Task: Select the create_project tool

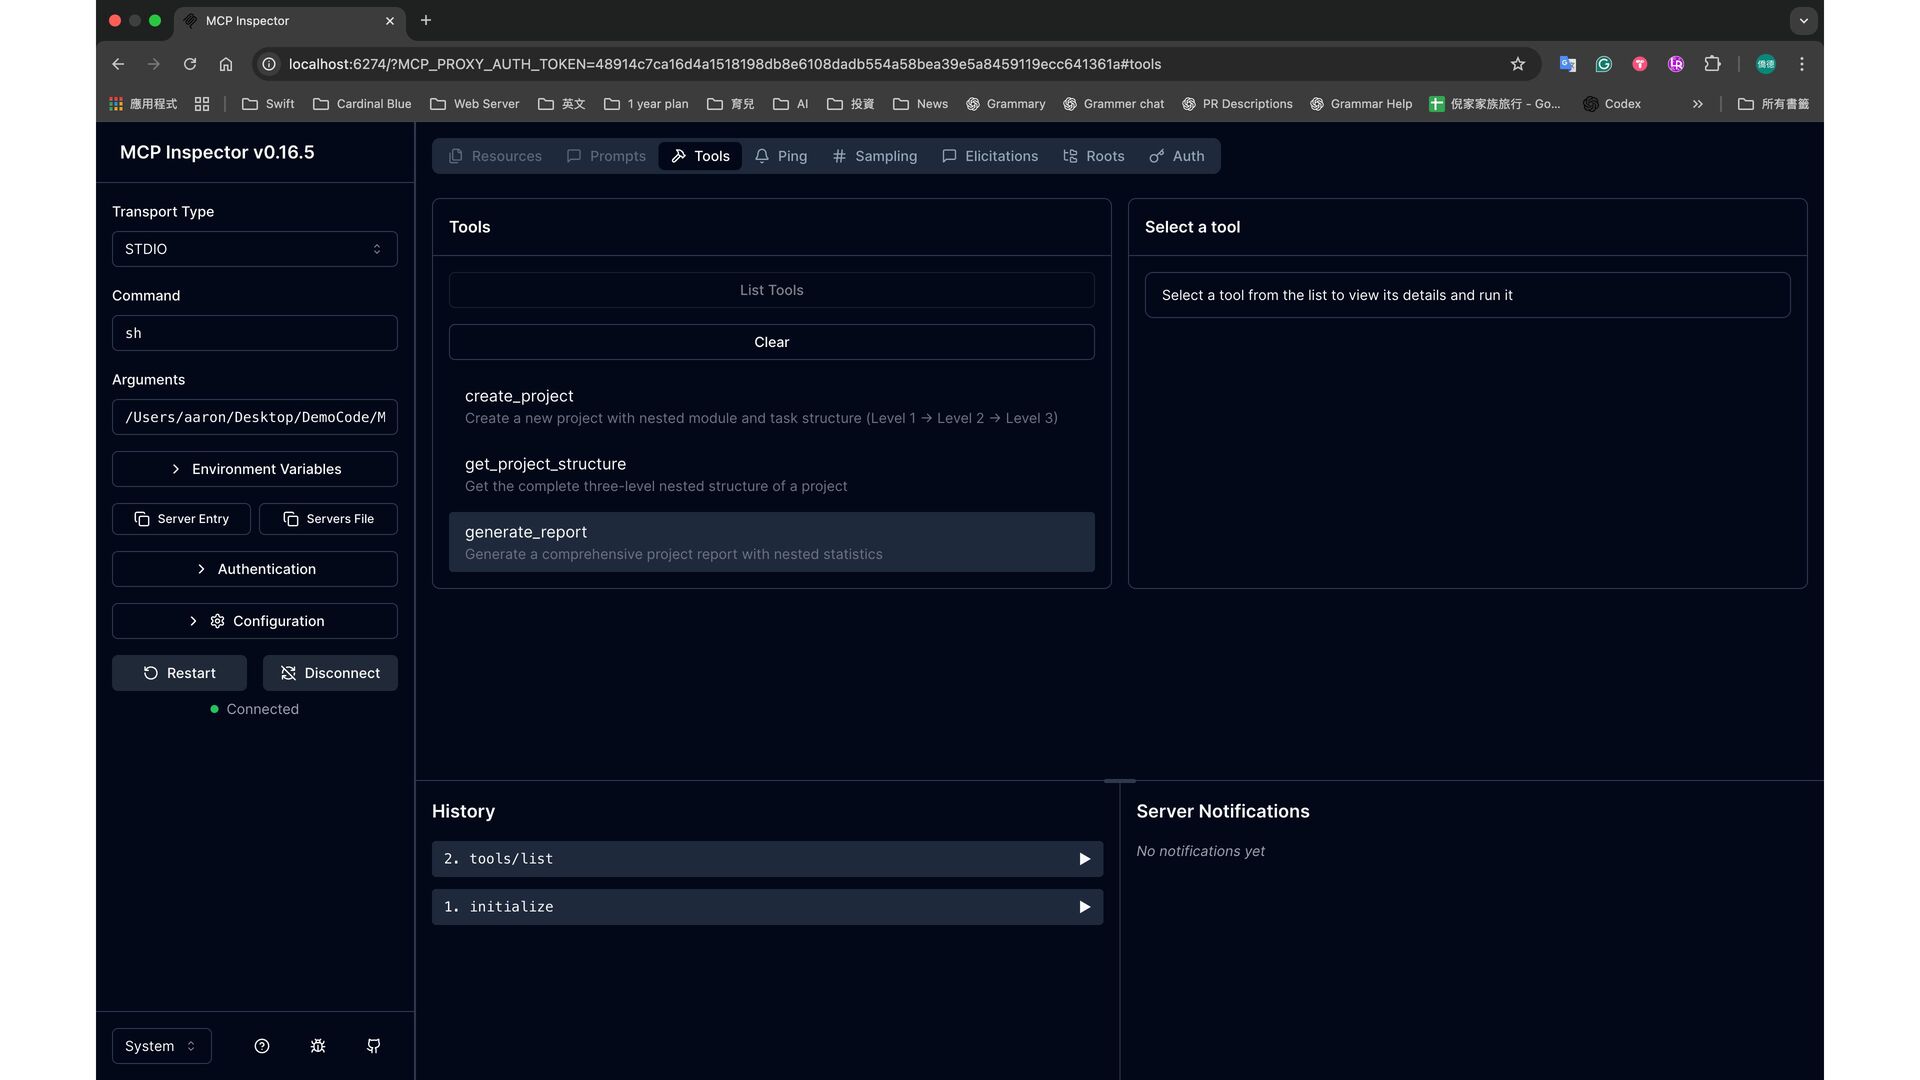Action: [x=771, y=406]
